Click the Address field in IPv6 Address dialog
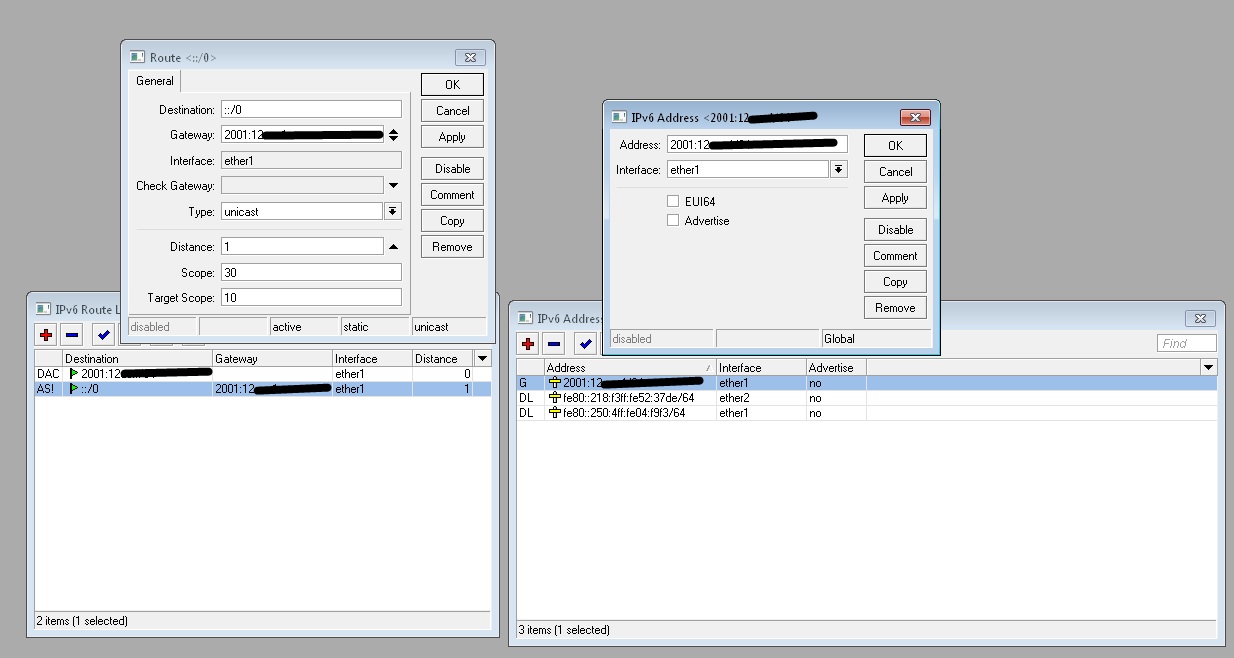Image resolution: width=1234 pixels, height=658 pixels. click(757, 145)
